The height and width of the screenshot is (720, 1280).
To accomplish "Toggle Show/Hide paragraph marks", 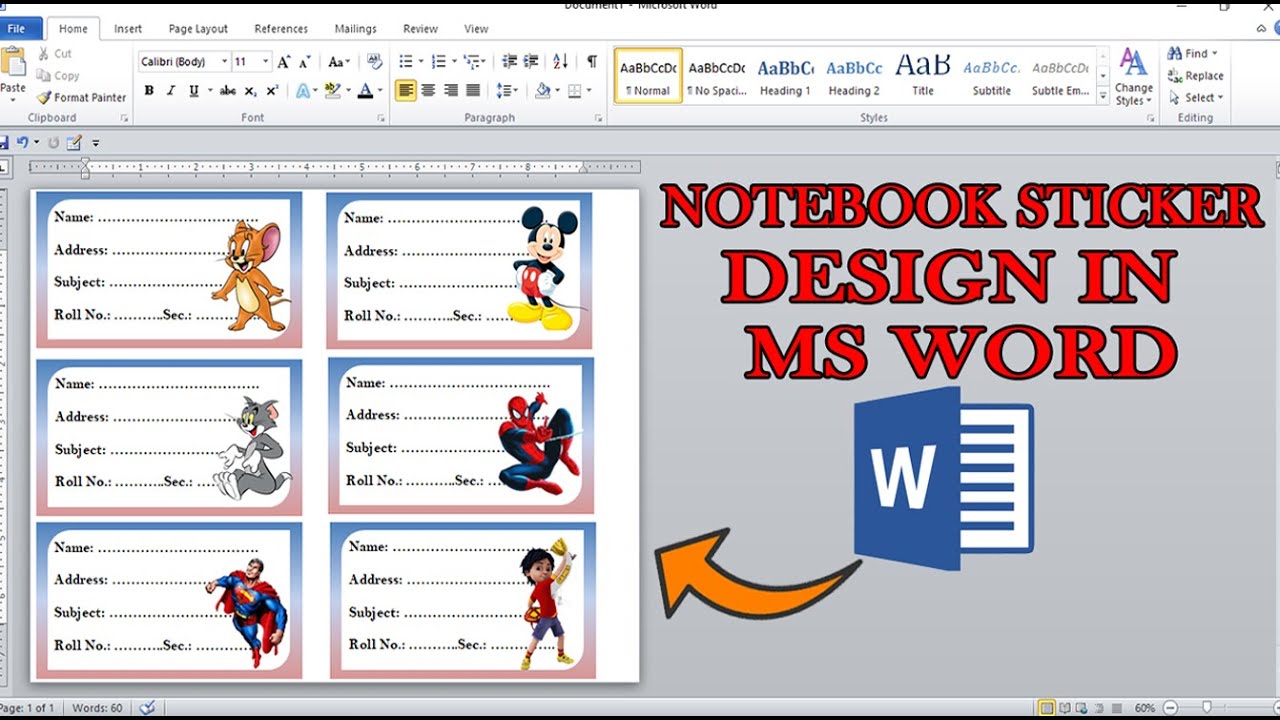I will tap(592, 62).
